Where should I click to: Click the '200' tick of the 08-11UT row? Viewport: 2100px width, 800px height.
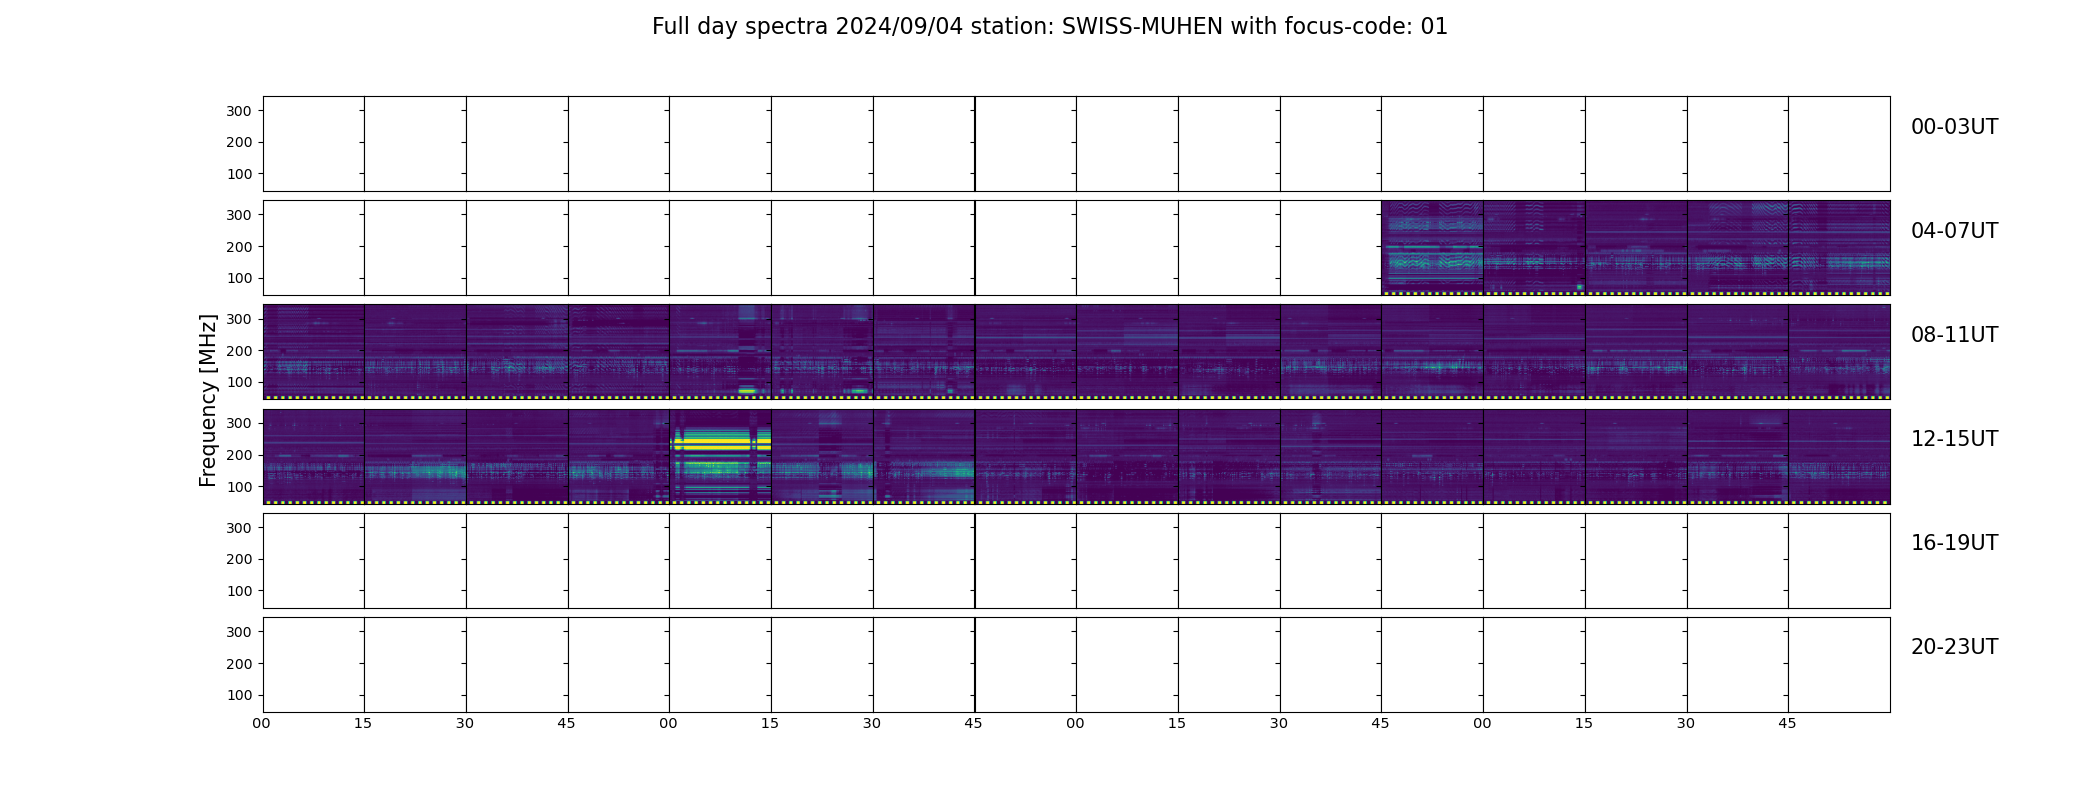click(239, 351)
